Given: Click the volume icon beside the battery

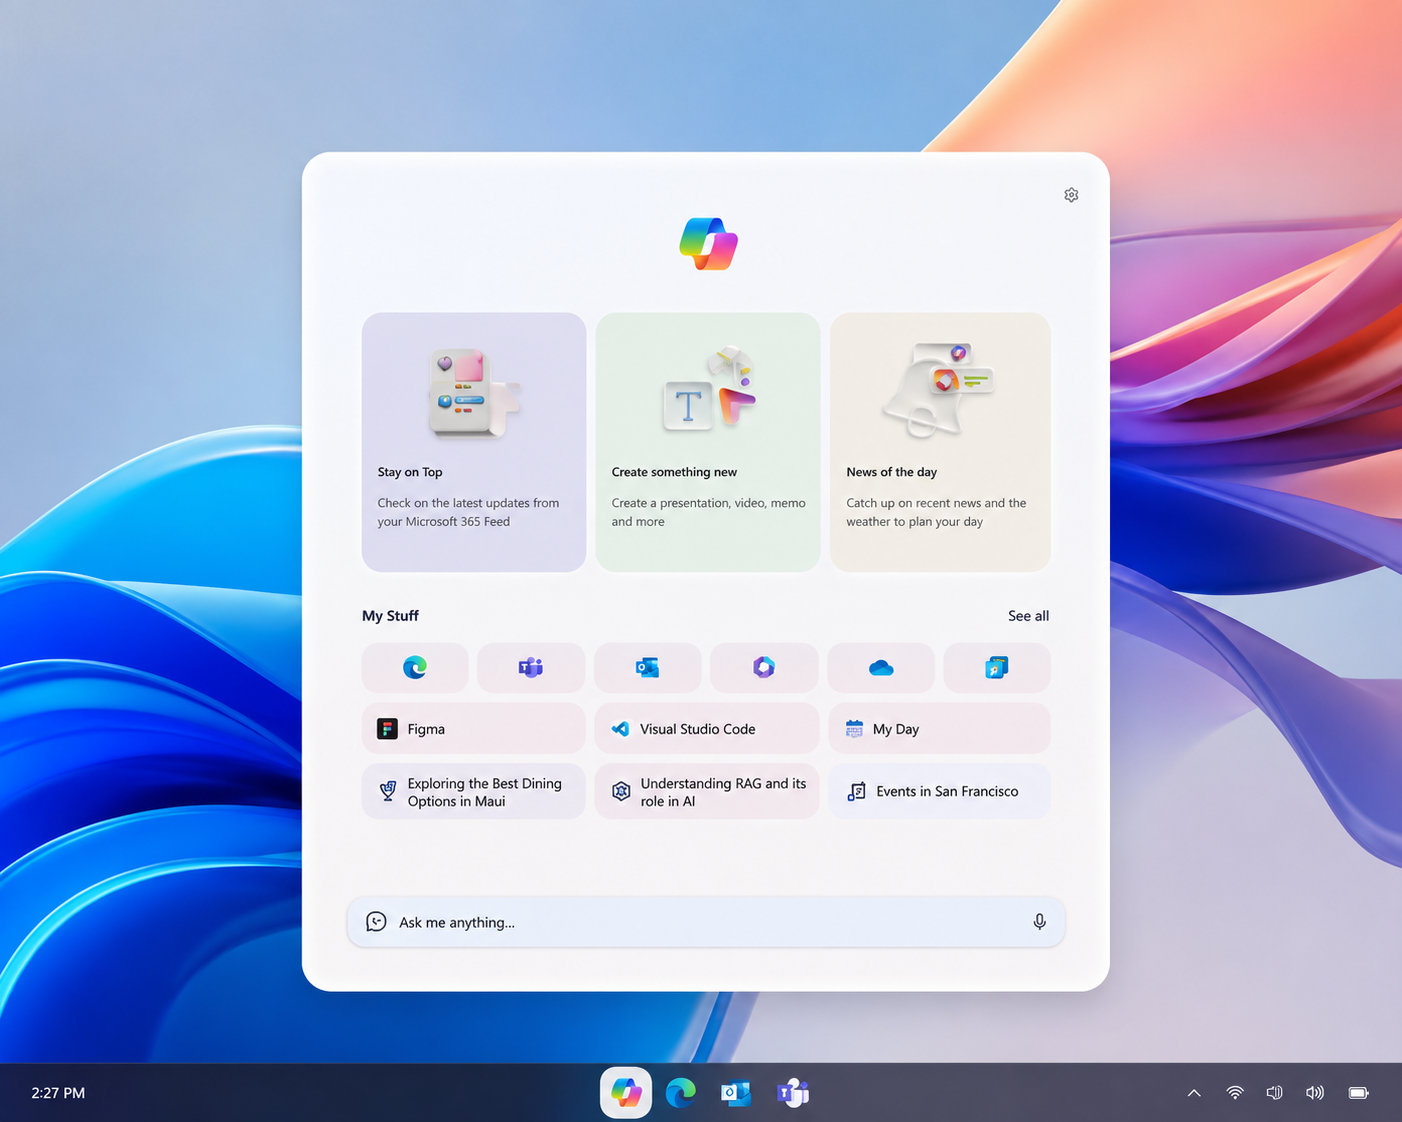Looking at the screenshot, I should click(1315, 1093).
